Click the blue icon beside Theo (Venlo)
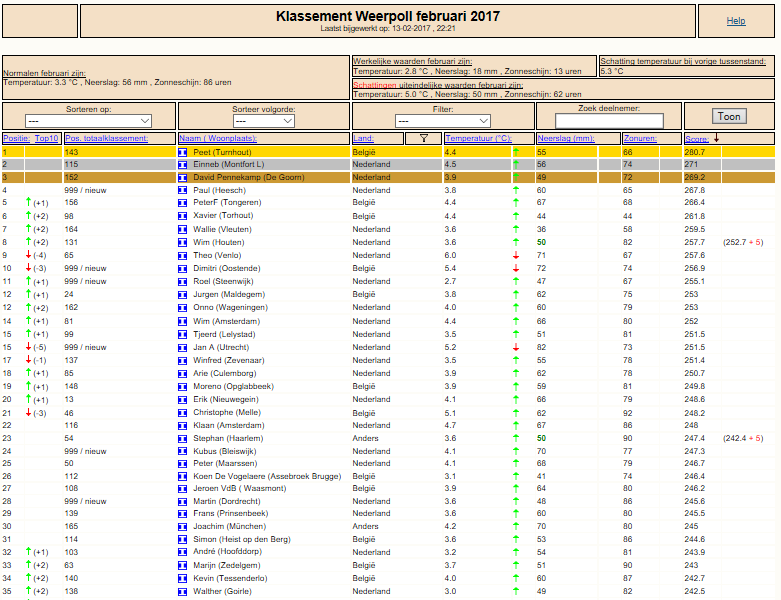The image size is (781, 600). pos(183,255)
